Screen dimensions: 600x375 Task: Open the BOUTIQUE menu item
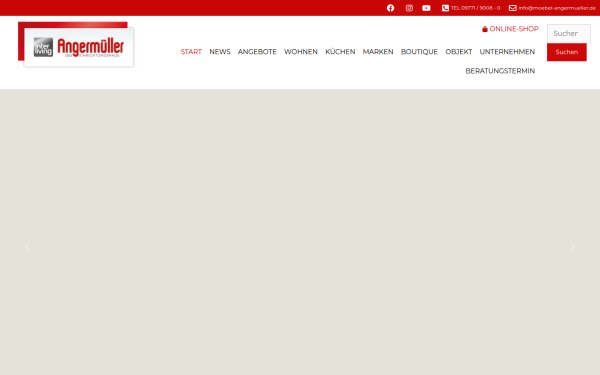click(419, 52)
